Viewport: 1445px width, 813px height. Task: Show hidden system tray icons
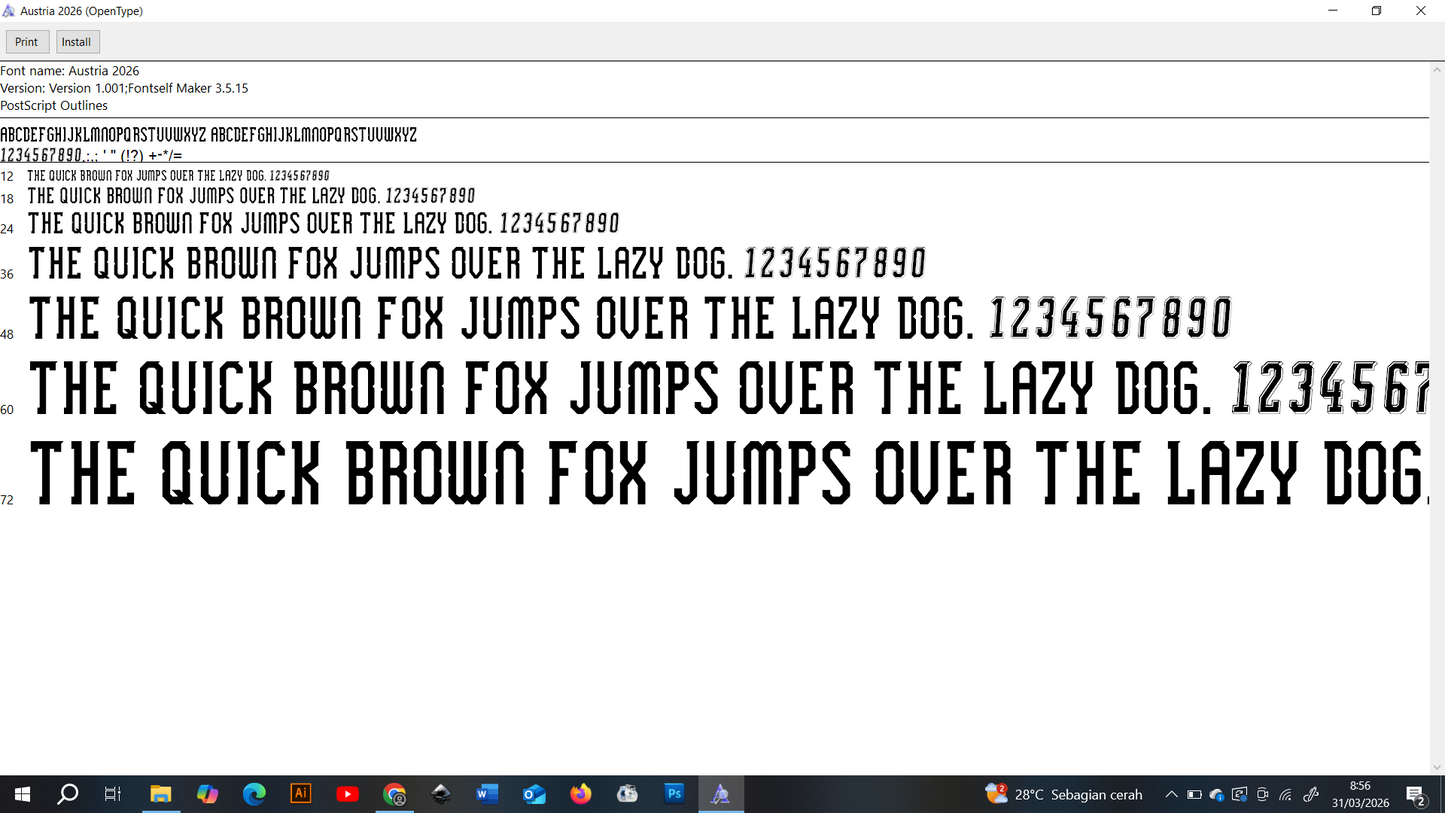click(1171, 795)
